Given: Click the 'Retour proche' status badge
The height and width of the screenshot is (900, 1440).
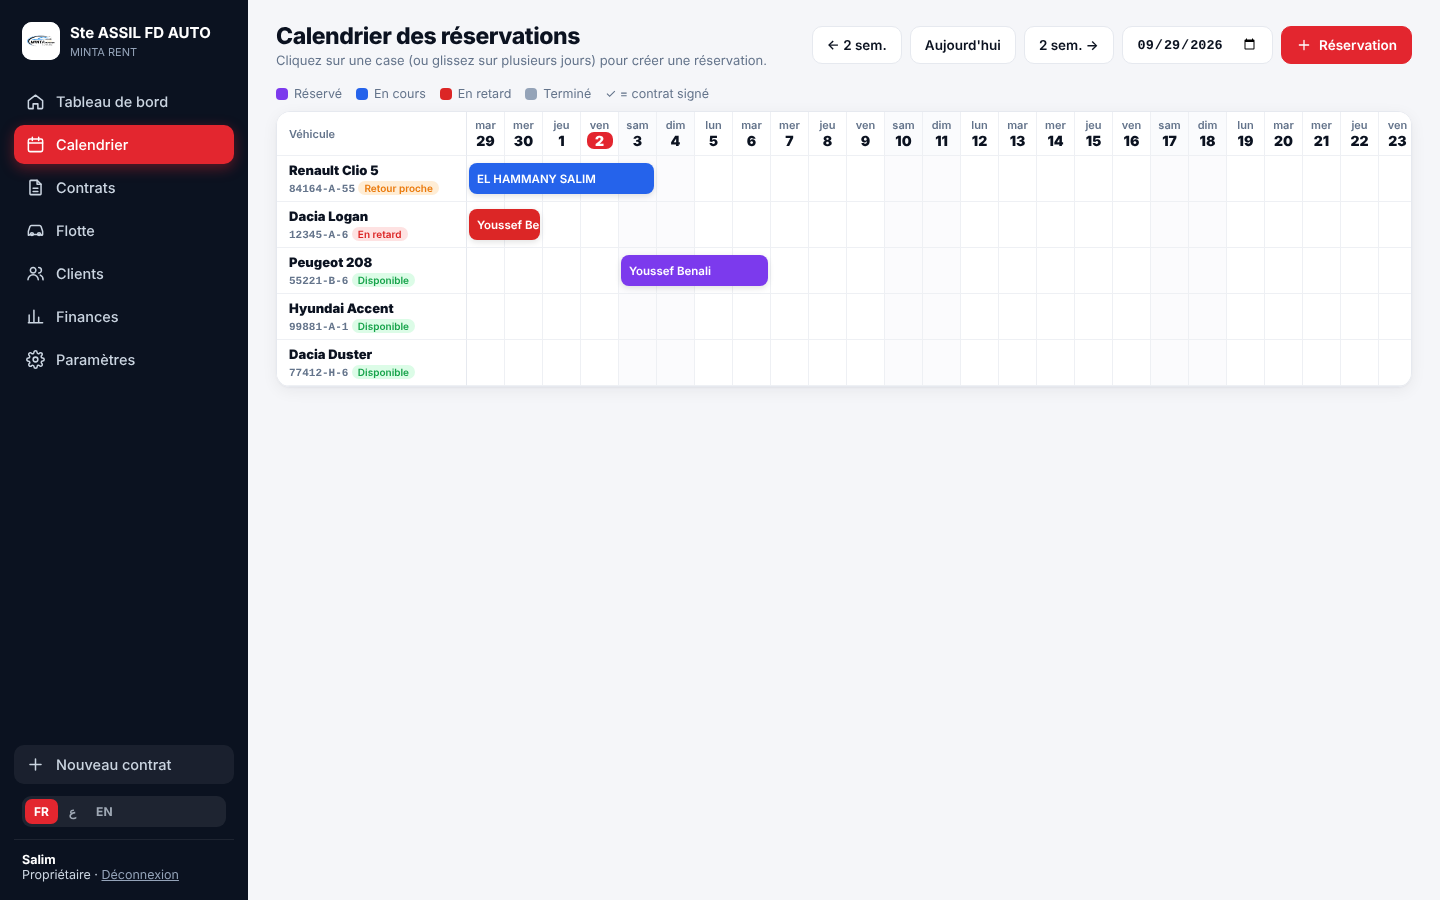Looking at the screenshot, I should (x=399, y=188).
